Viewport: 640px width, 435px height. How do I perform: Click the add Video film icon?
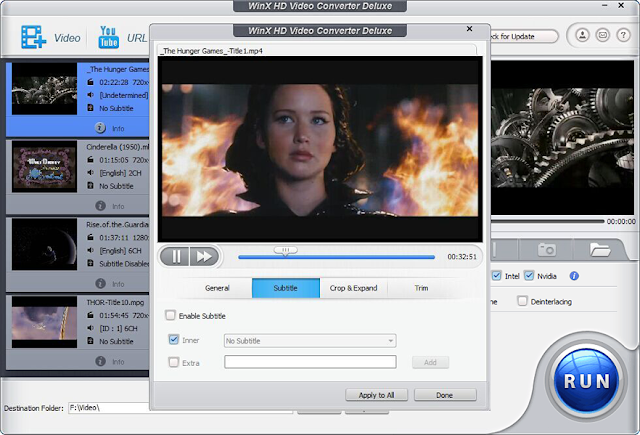[x=33, y=38]
